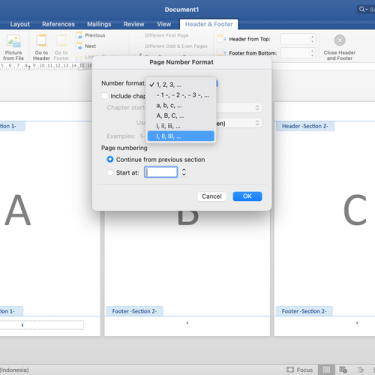Image resolution: width=375 pixels, height=375 pixels.
Task: Open the References ribbon tab
Action: click(x=58, y=24)
